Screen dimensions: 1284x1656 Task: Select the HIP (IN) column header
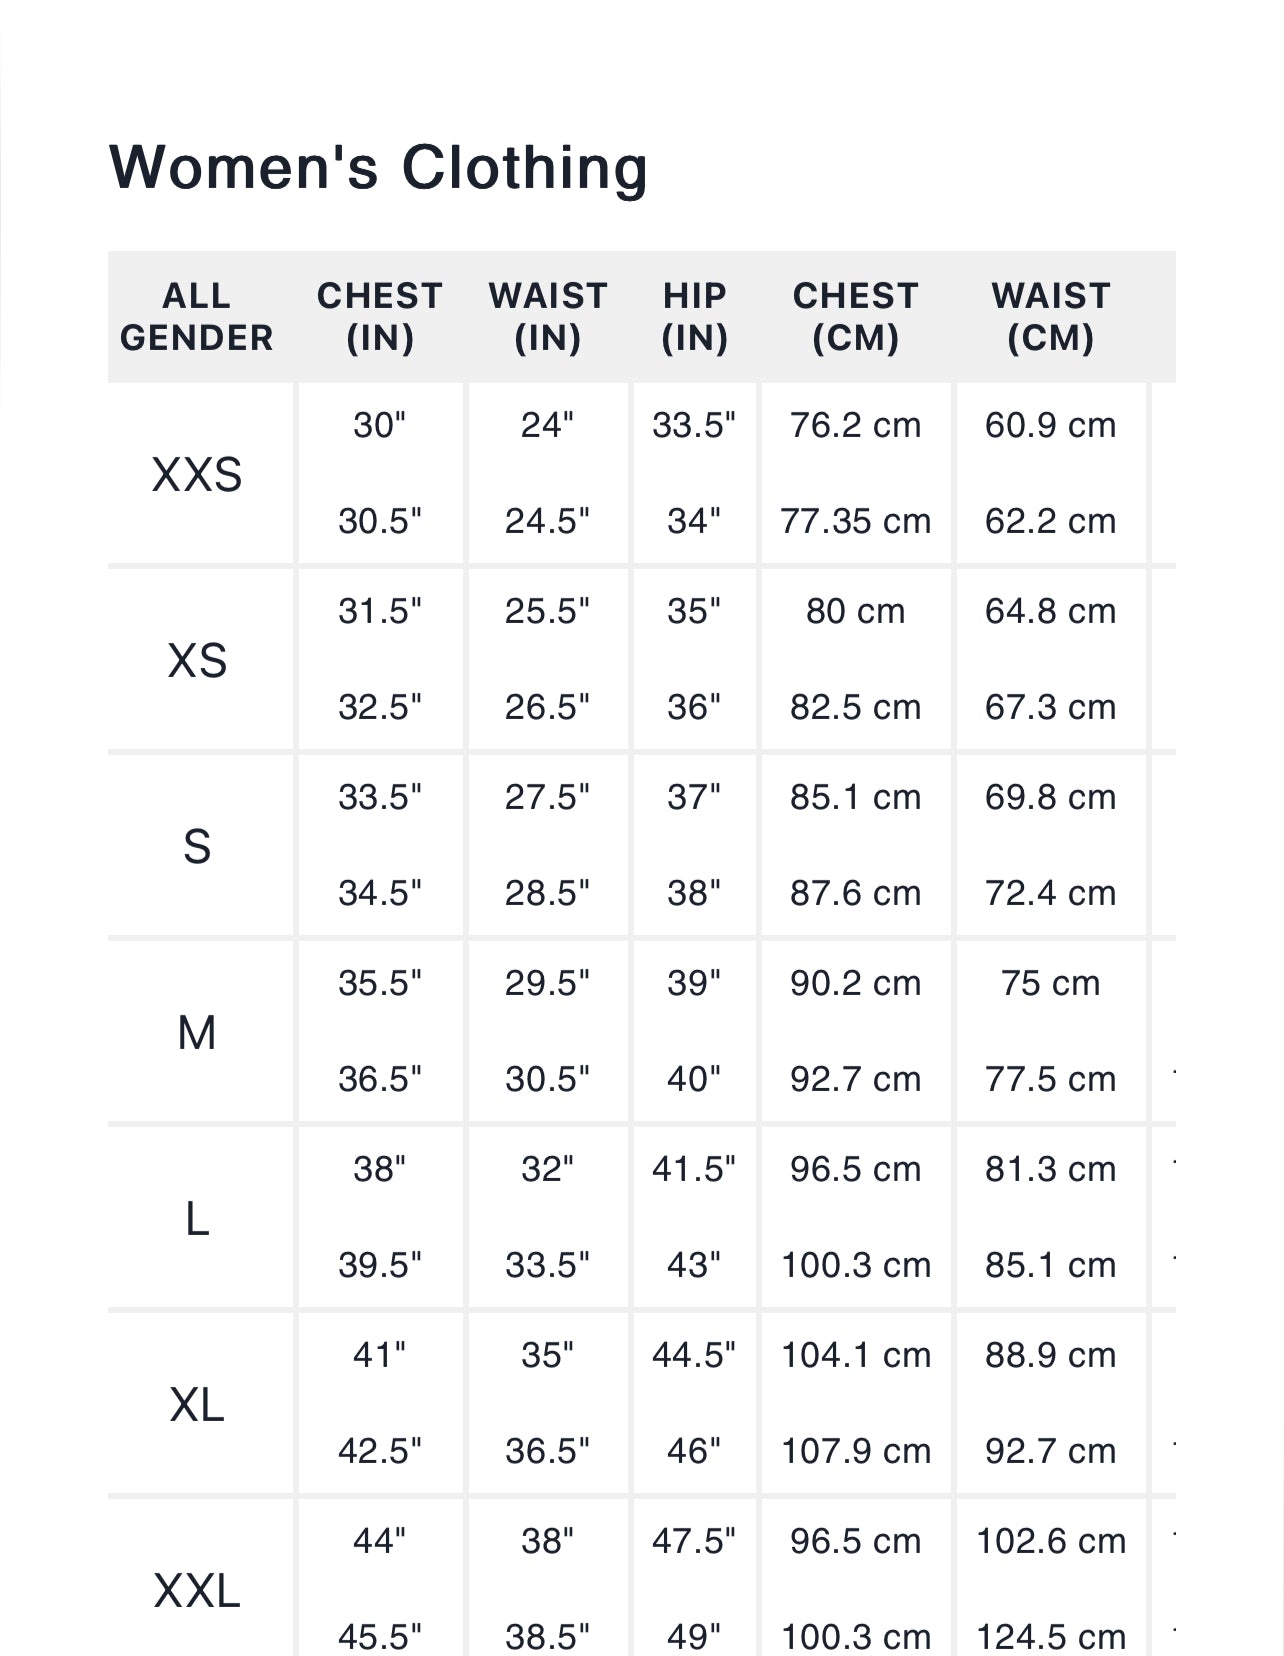pyautogui.click(x=695, y=317)
